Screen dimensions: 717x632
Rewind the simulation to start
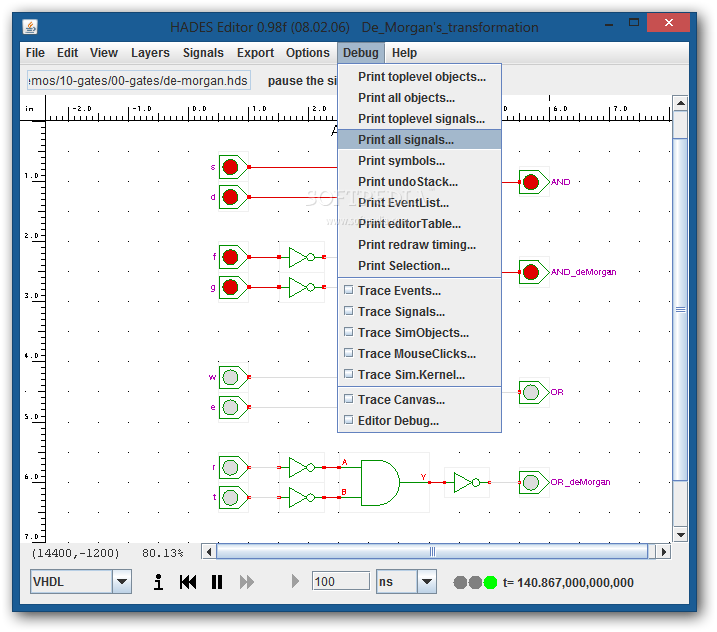[188, 582]
